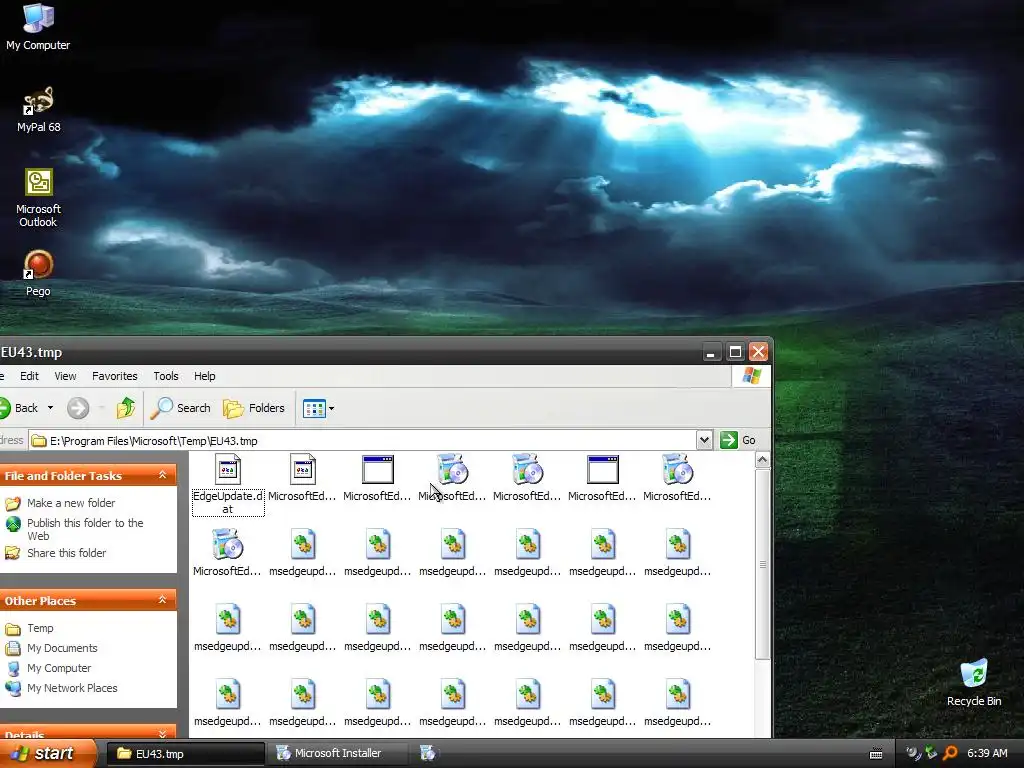
Task: Open the Recycle Bin on the desktop
Action: point(974,683)
